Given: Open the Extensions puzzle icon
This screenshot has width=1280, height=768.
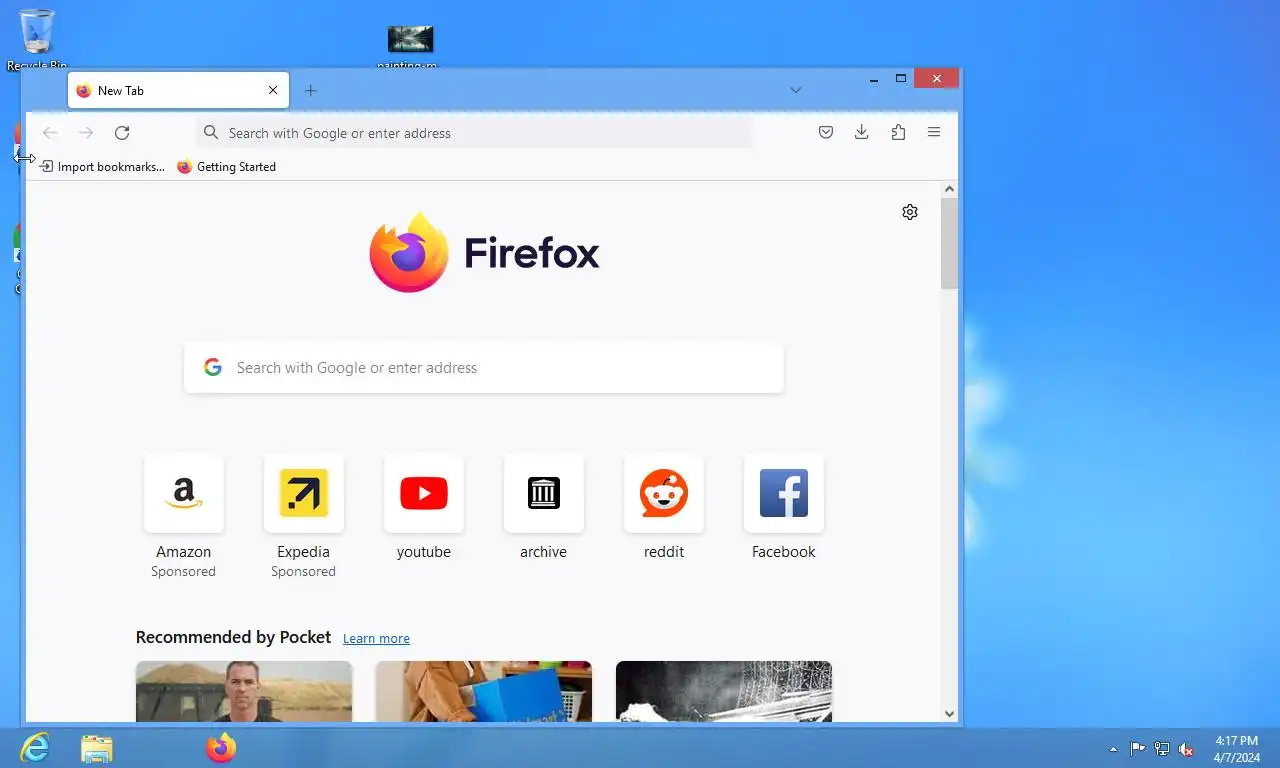Looking at the screenshot, I should click(x=898, y=132).
